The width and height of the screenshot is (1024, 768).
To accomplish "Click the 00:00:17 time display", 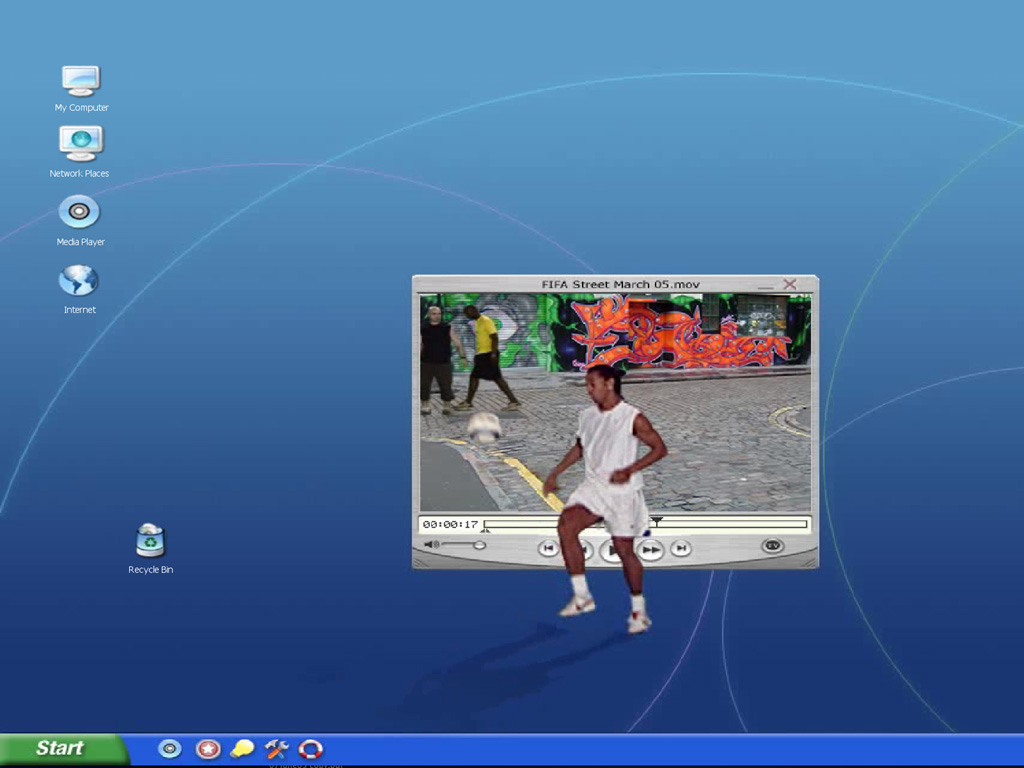I will click(451, 524).
